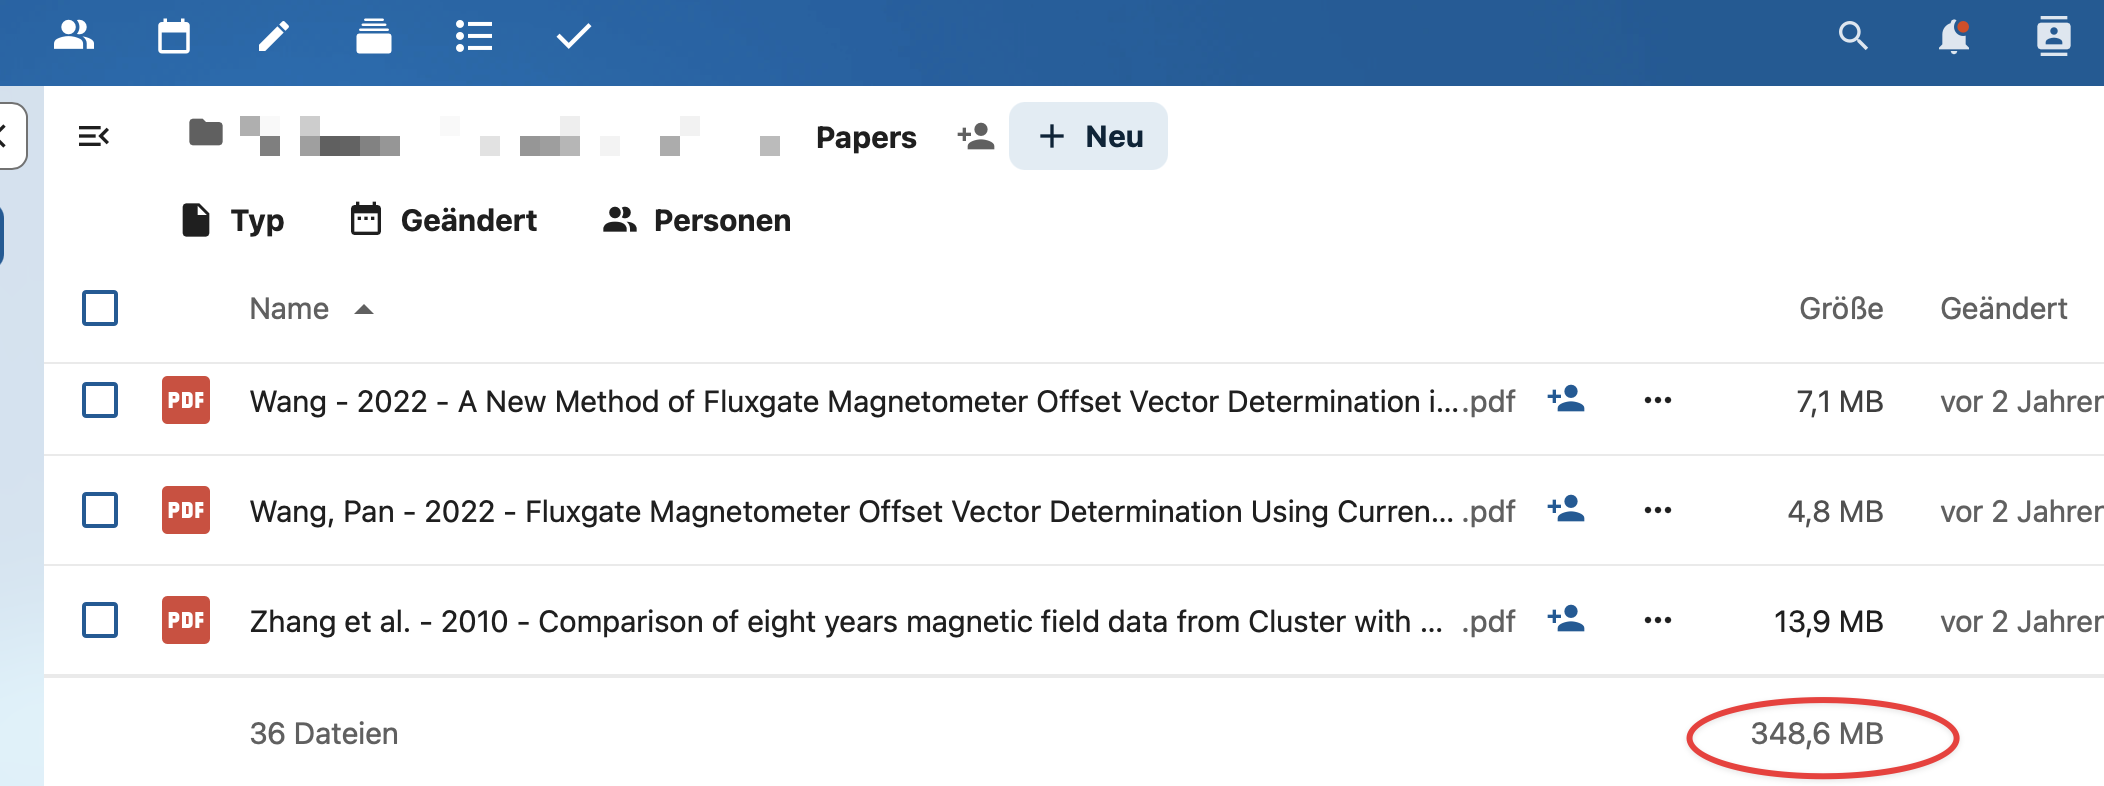This screenshot has width=2104, height=786.
Task: Open the Typ filter dropdown
Action: click(x=234, y=220)
